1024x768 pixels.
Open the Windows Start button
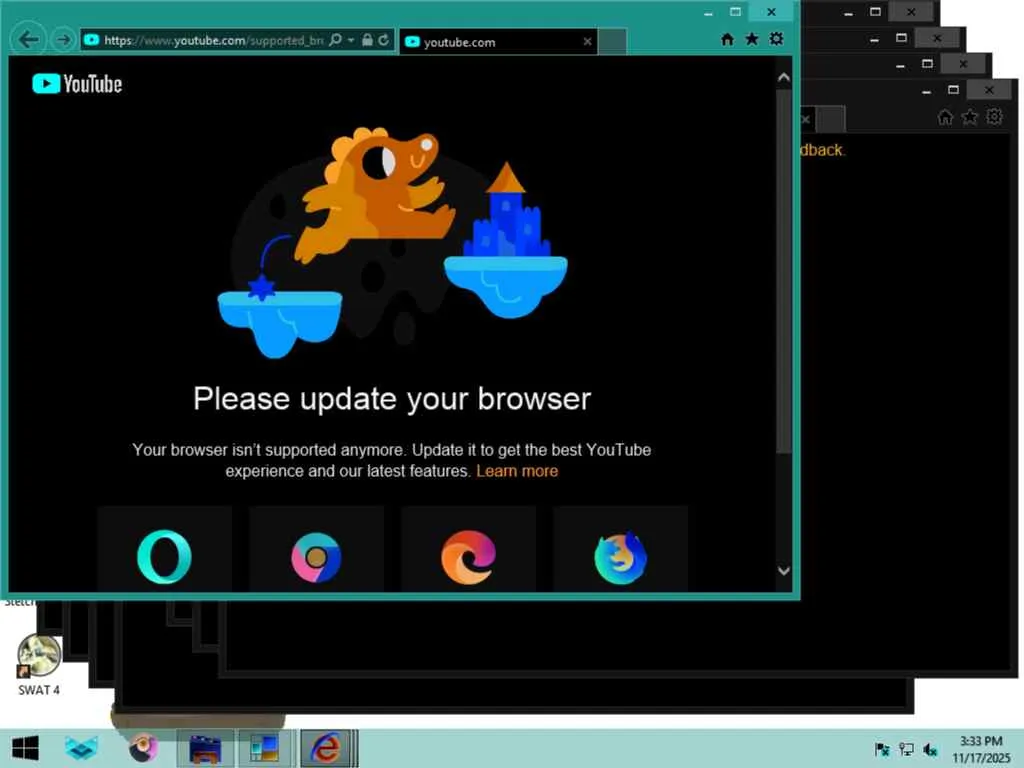tap(25, 748)
